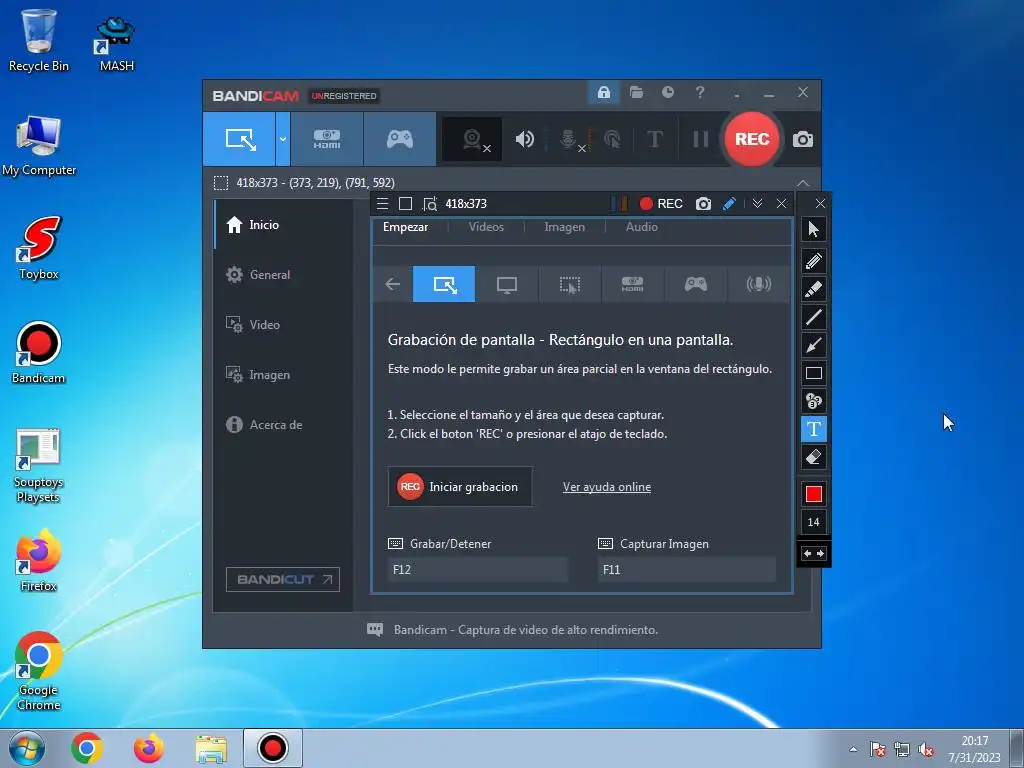Open the scheduled recording clock icon
The width and height of the screenshot is (1024, 768).
tap(667, 92)
